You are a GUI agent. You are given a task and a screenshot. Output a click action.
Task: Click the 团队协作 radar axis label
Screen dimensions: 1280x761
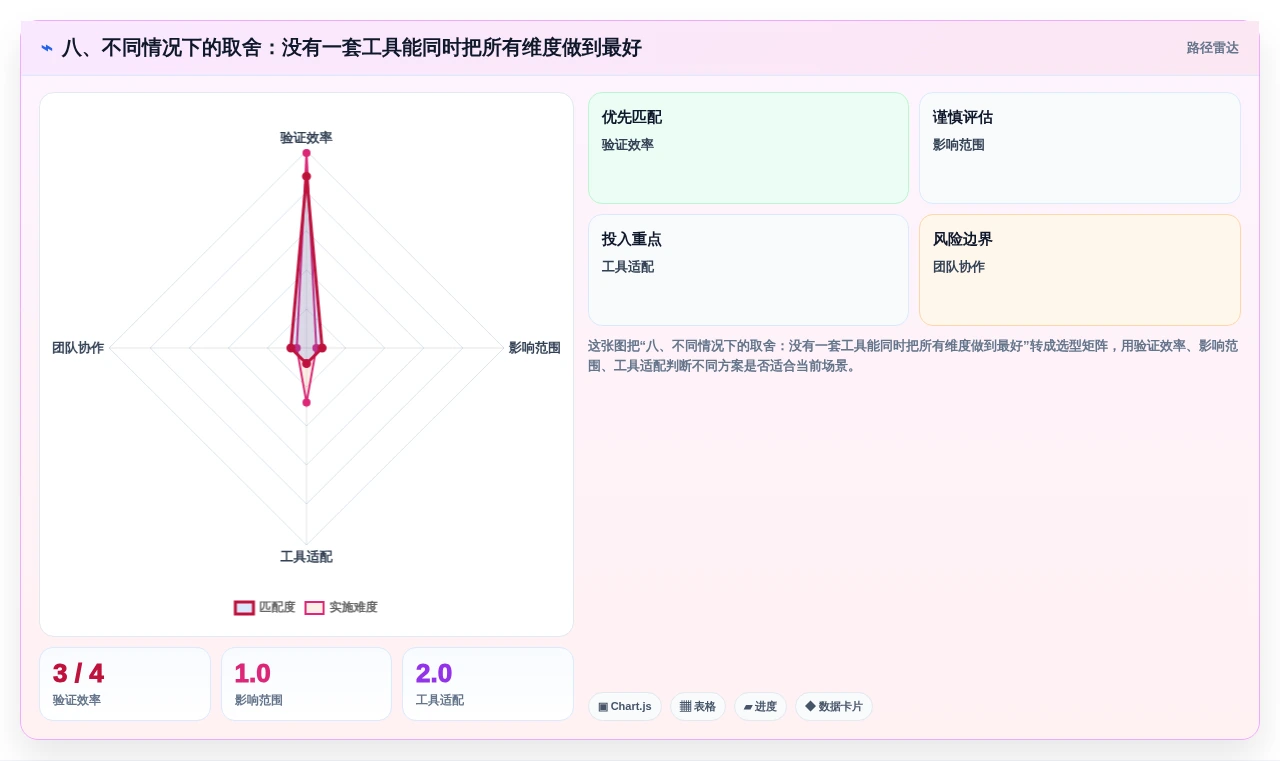[x=78, y=348]
